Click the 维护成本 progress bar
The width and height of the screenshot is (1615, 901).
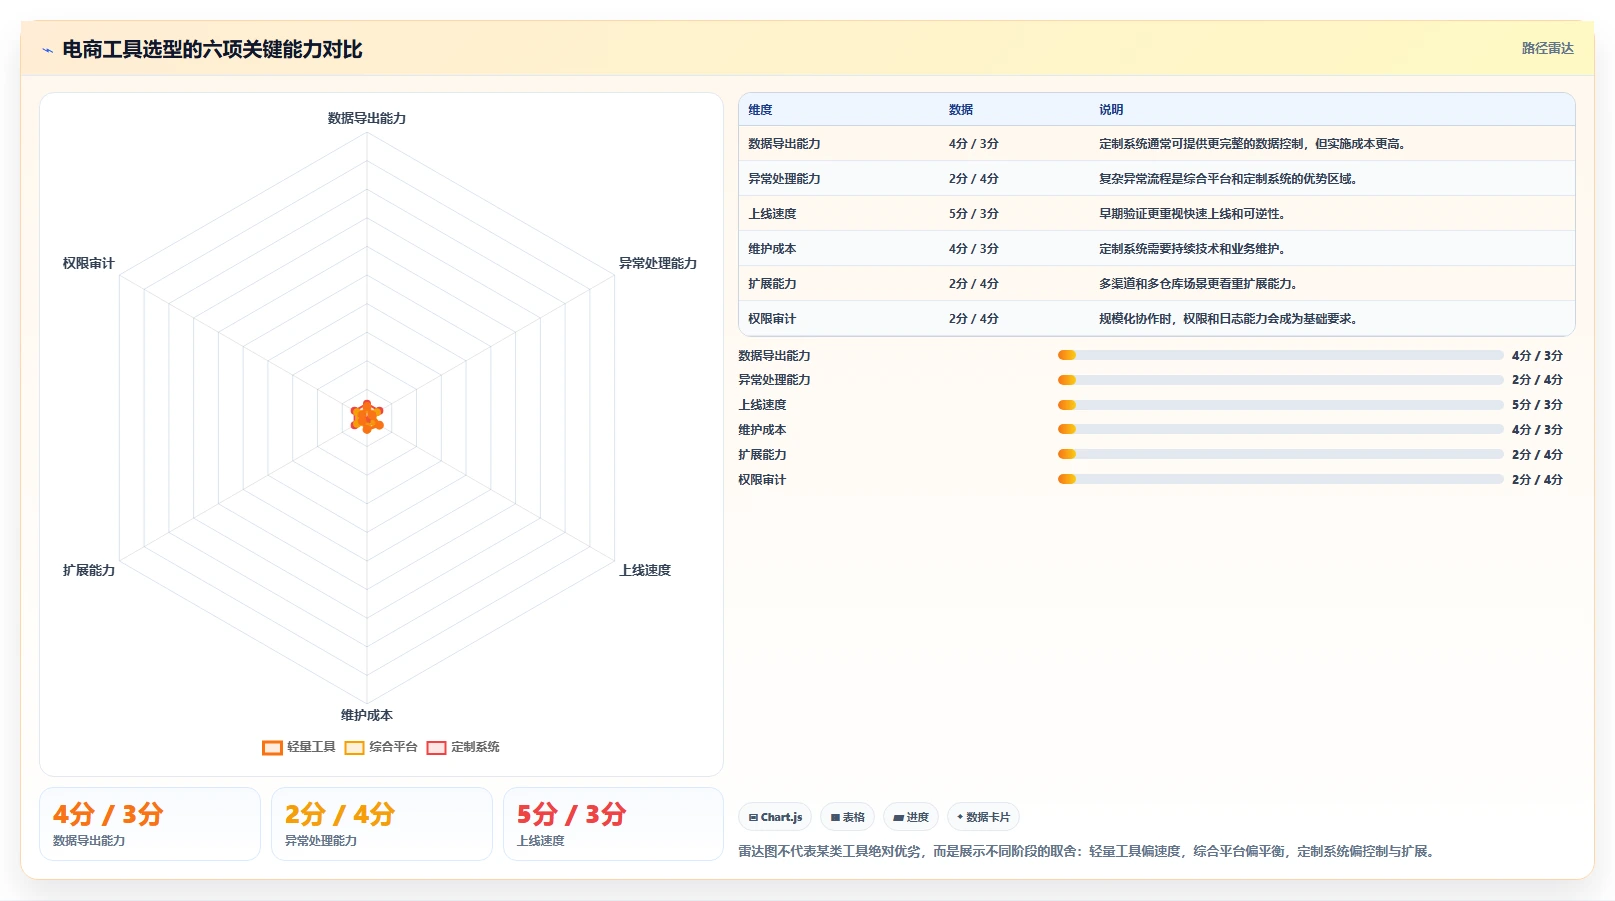[1281, 429]
